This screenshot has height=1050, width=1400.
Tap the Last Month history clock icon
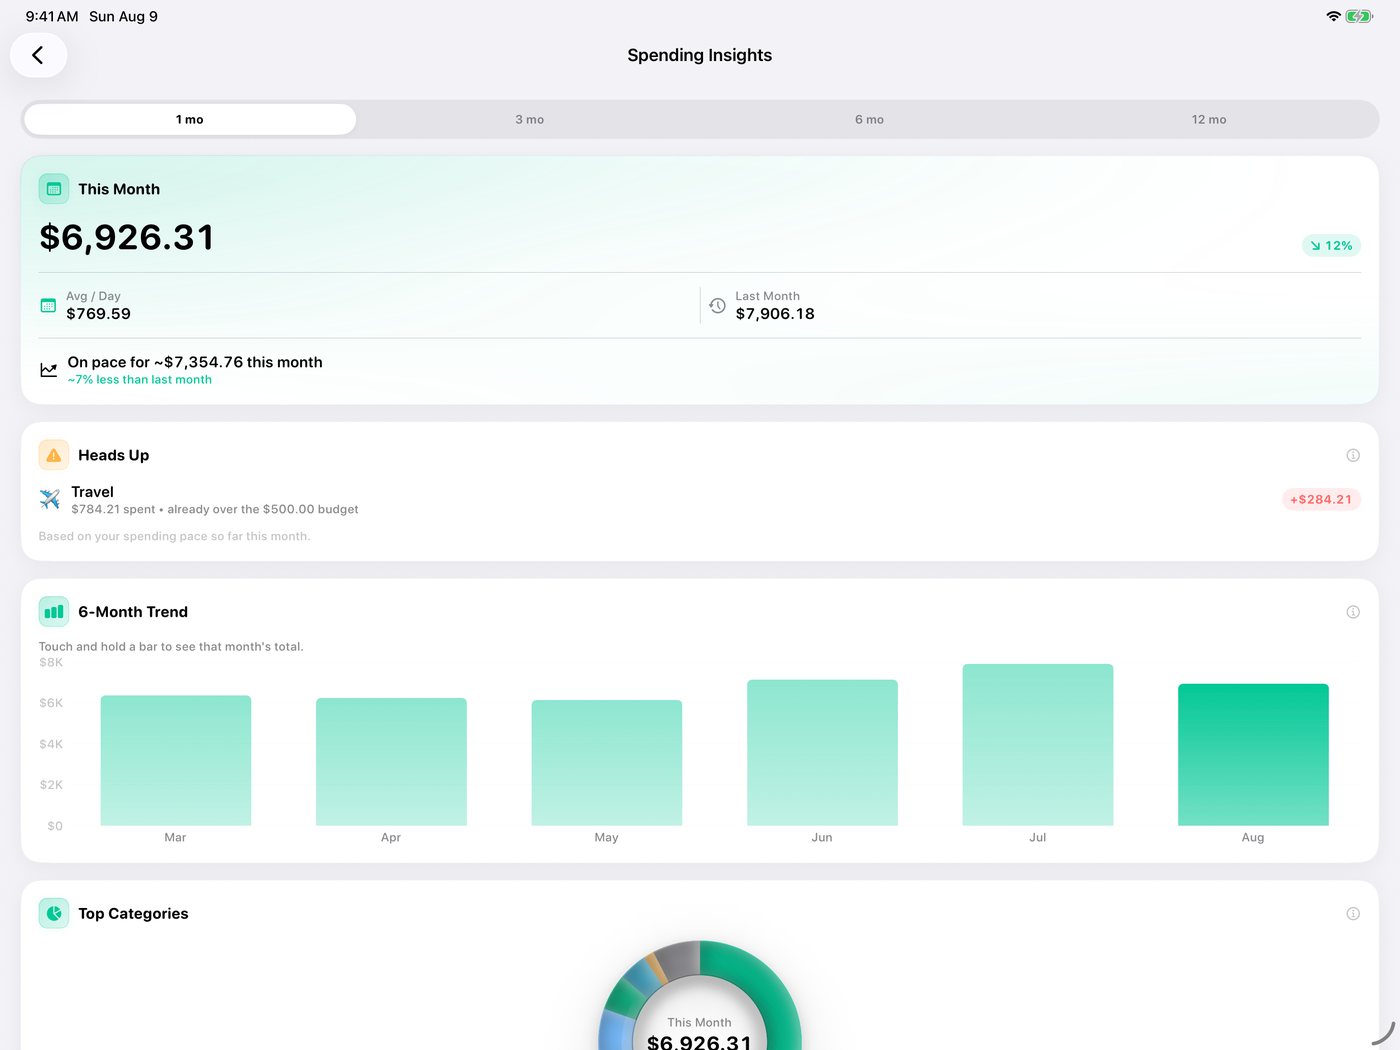717,305
